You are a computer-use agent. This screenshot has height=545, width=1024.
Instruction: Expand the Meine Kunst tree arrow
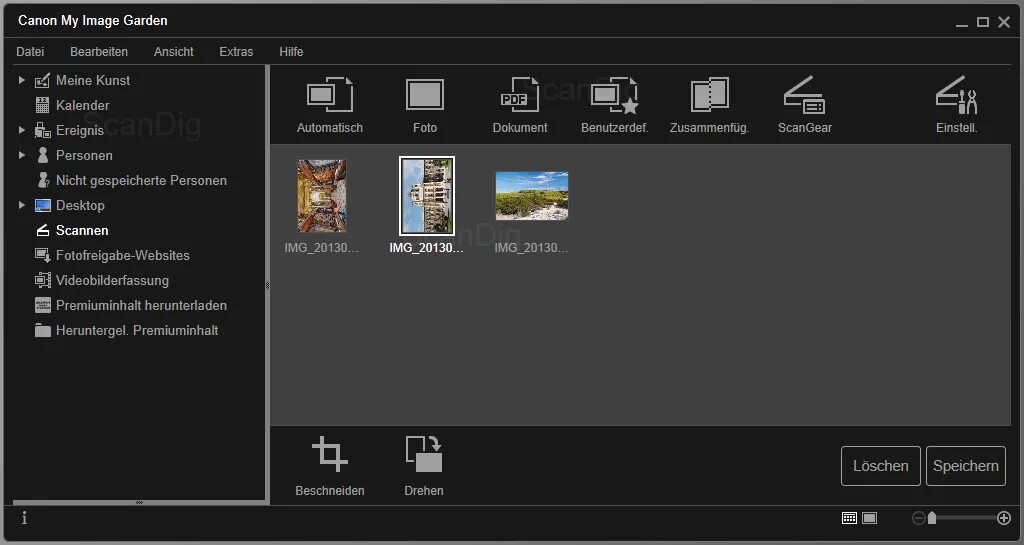(x=22, y=80)
